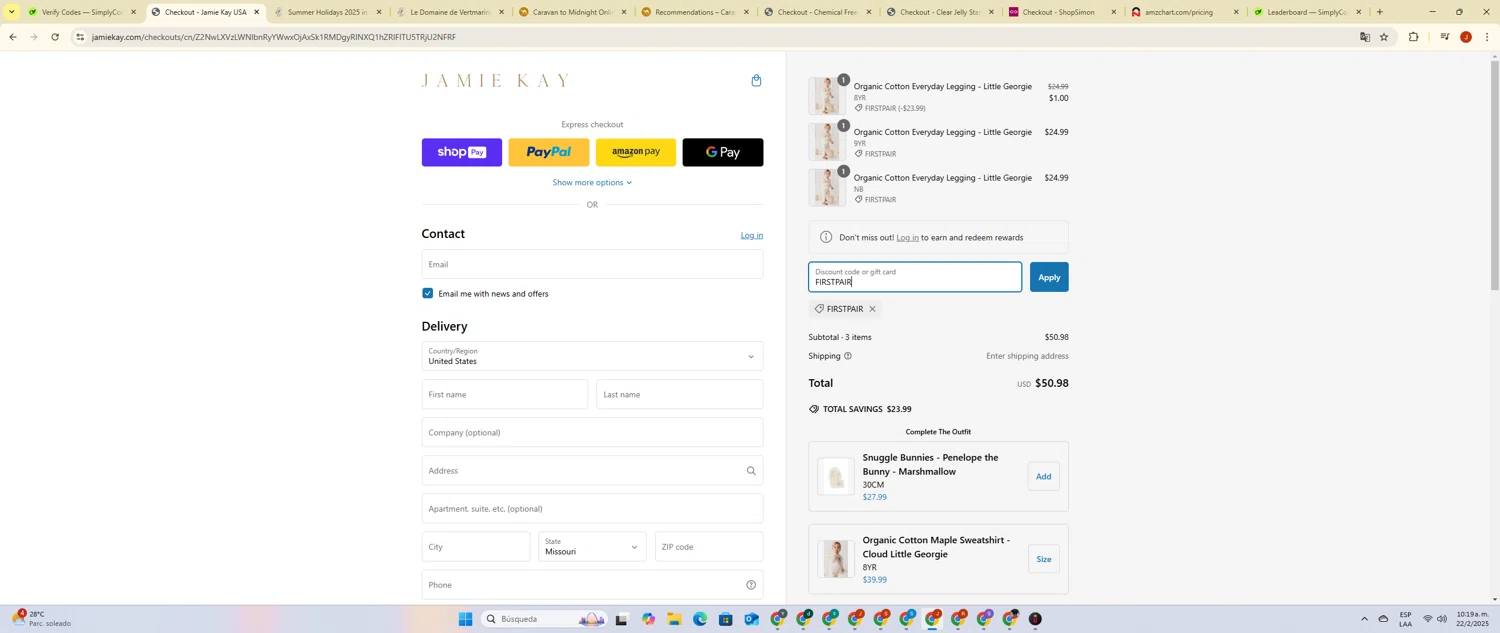The height and width of the screenshot is (633, 1500).
Task: Switch to Le Domaine de Vertmarines tab
Action: [x=449, y=12]
